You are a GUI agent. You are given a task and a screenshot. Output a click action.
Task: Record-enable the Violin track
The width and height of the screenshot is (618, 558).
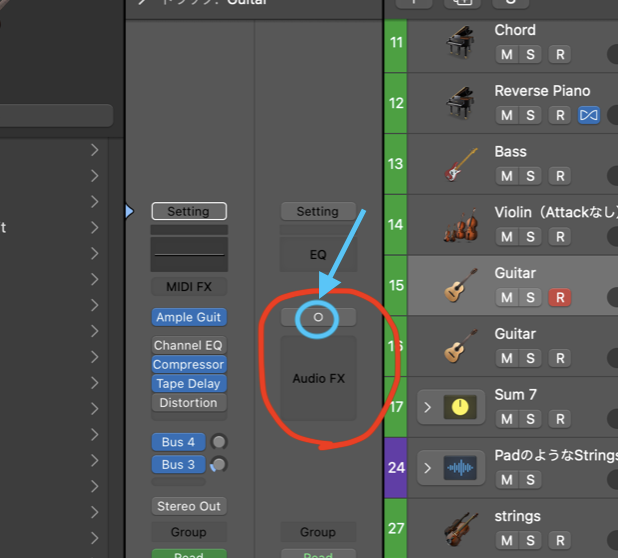(560, 237)
